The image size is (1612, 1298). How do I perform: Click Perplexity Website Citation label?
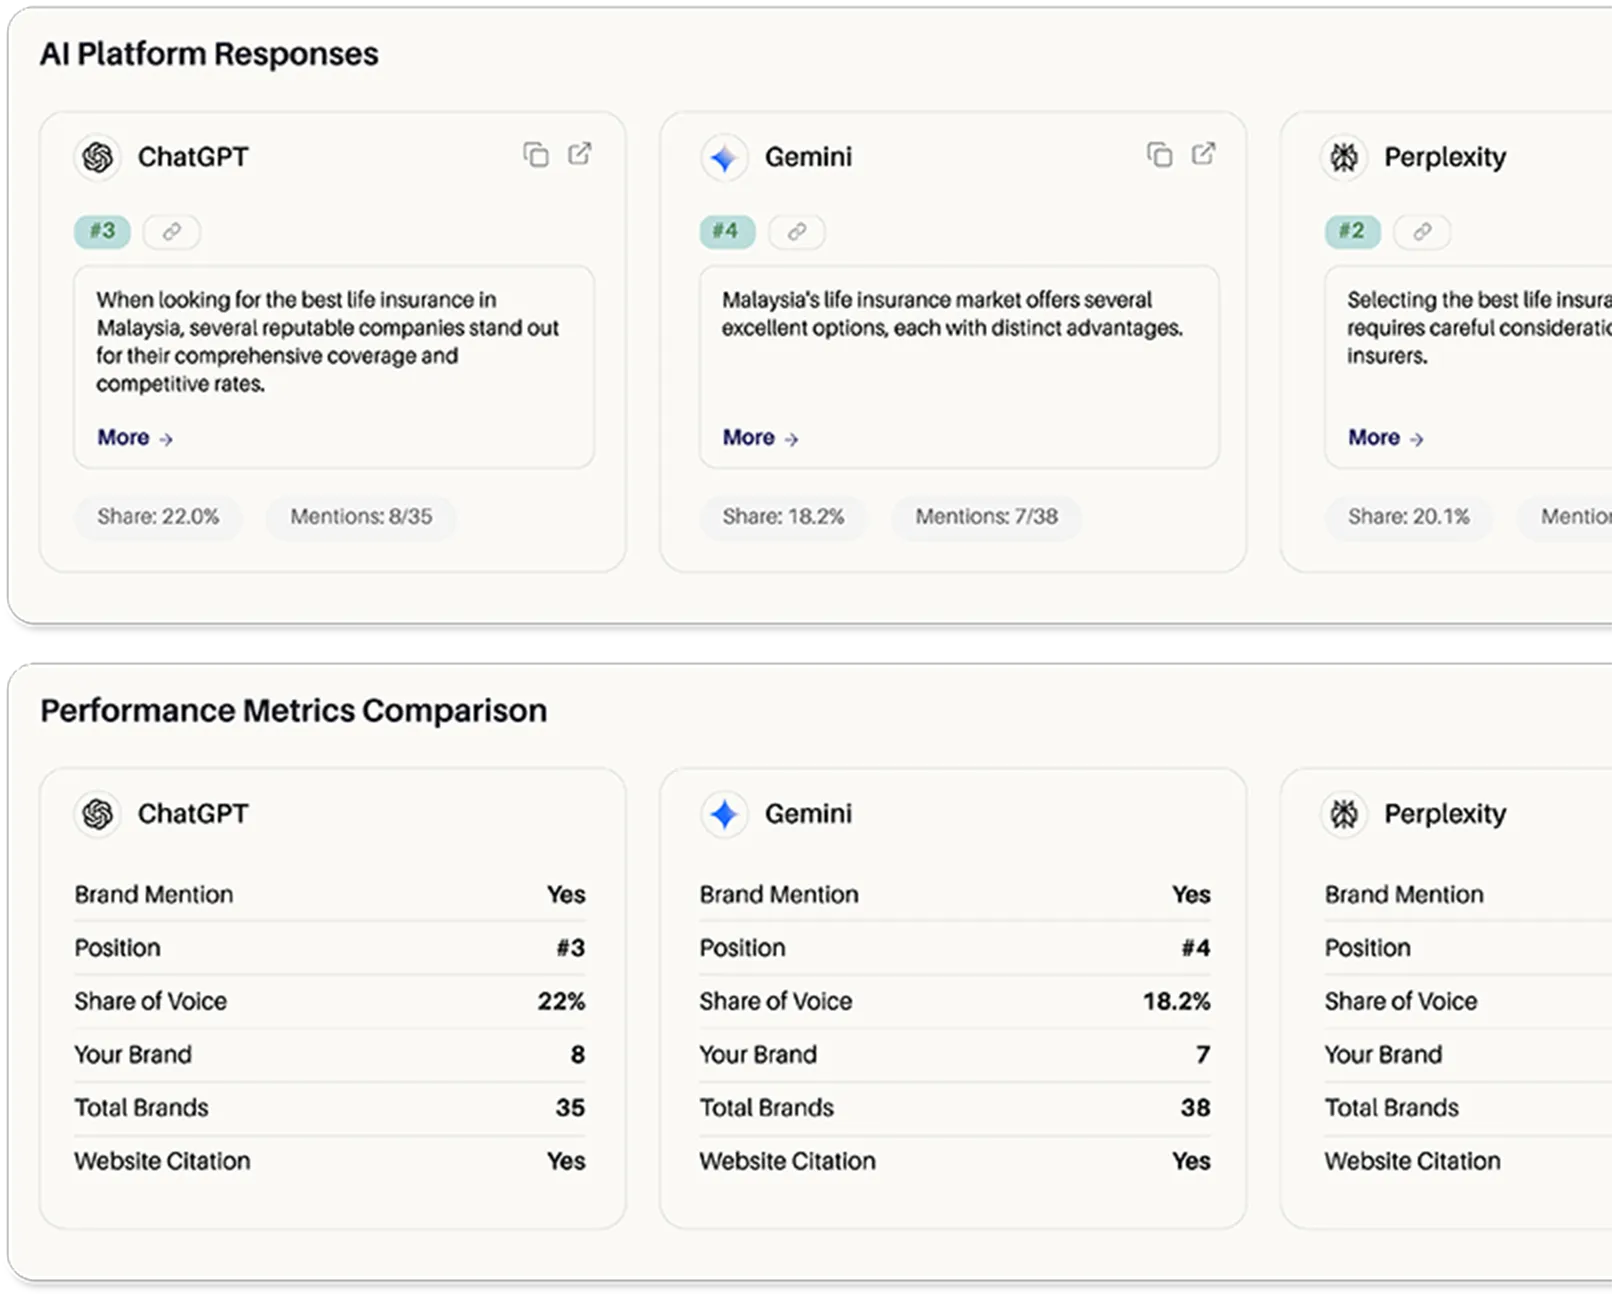pyautogui.click(x=1413, y=1161)
